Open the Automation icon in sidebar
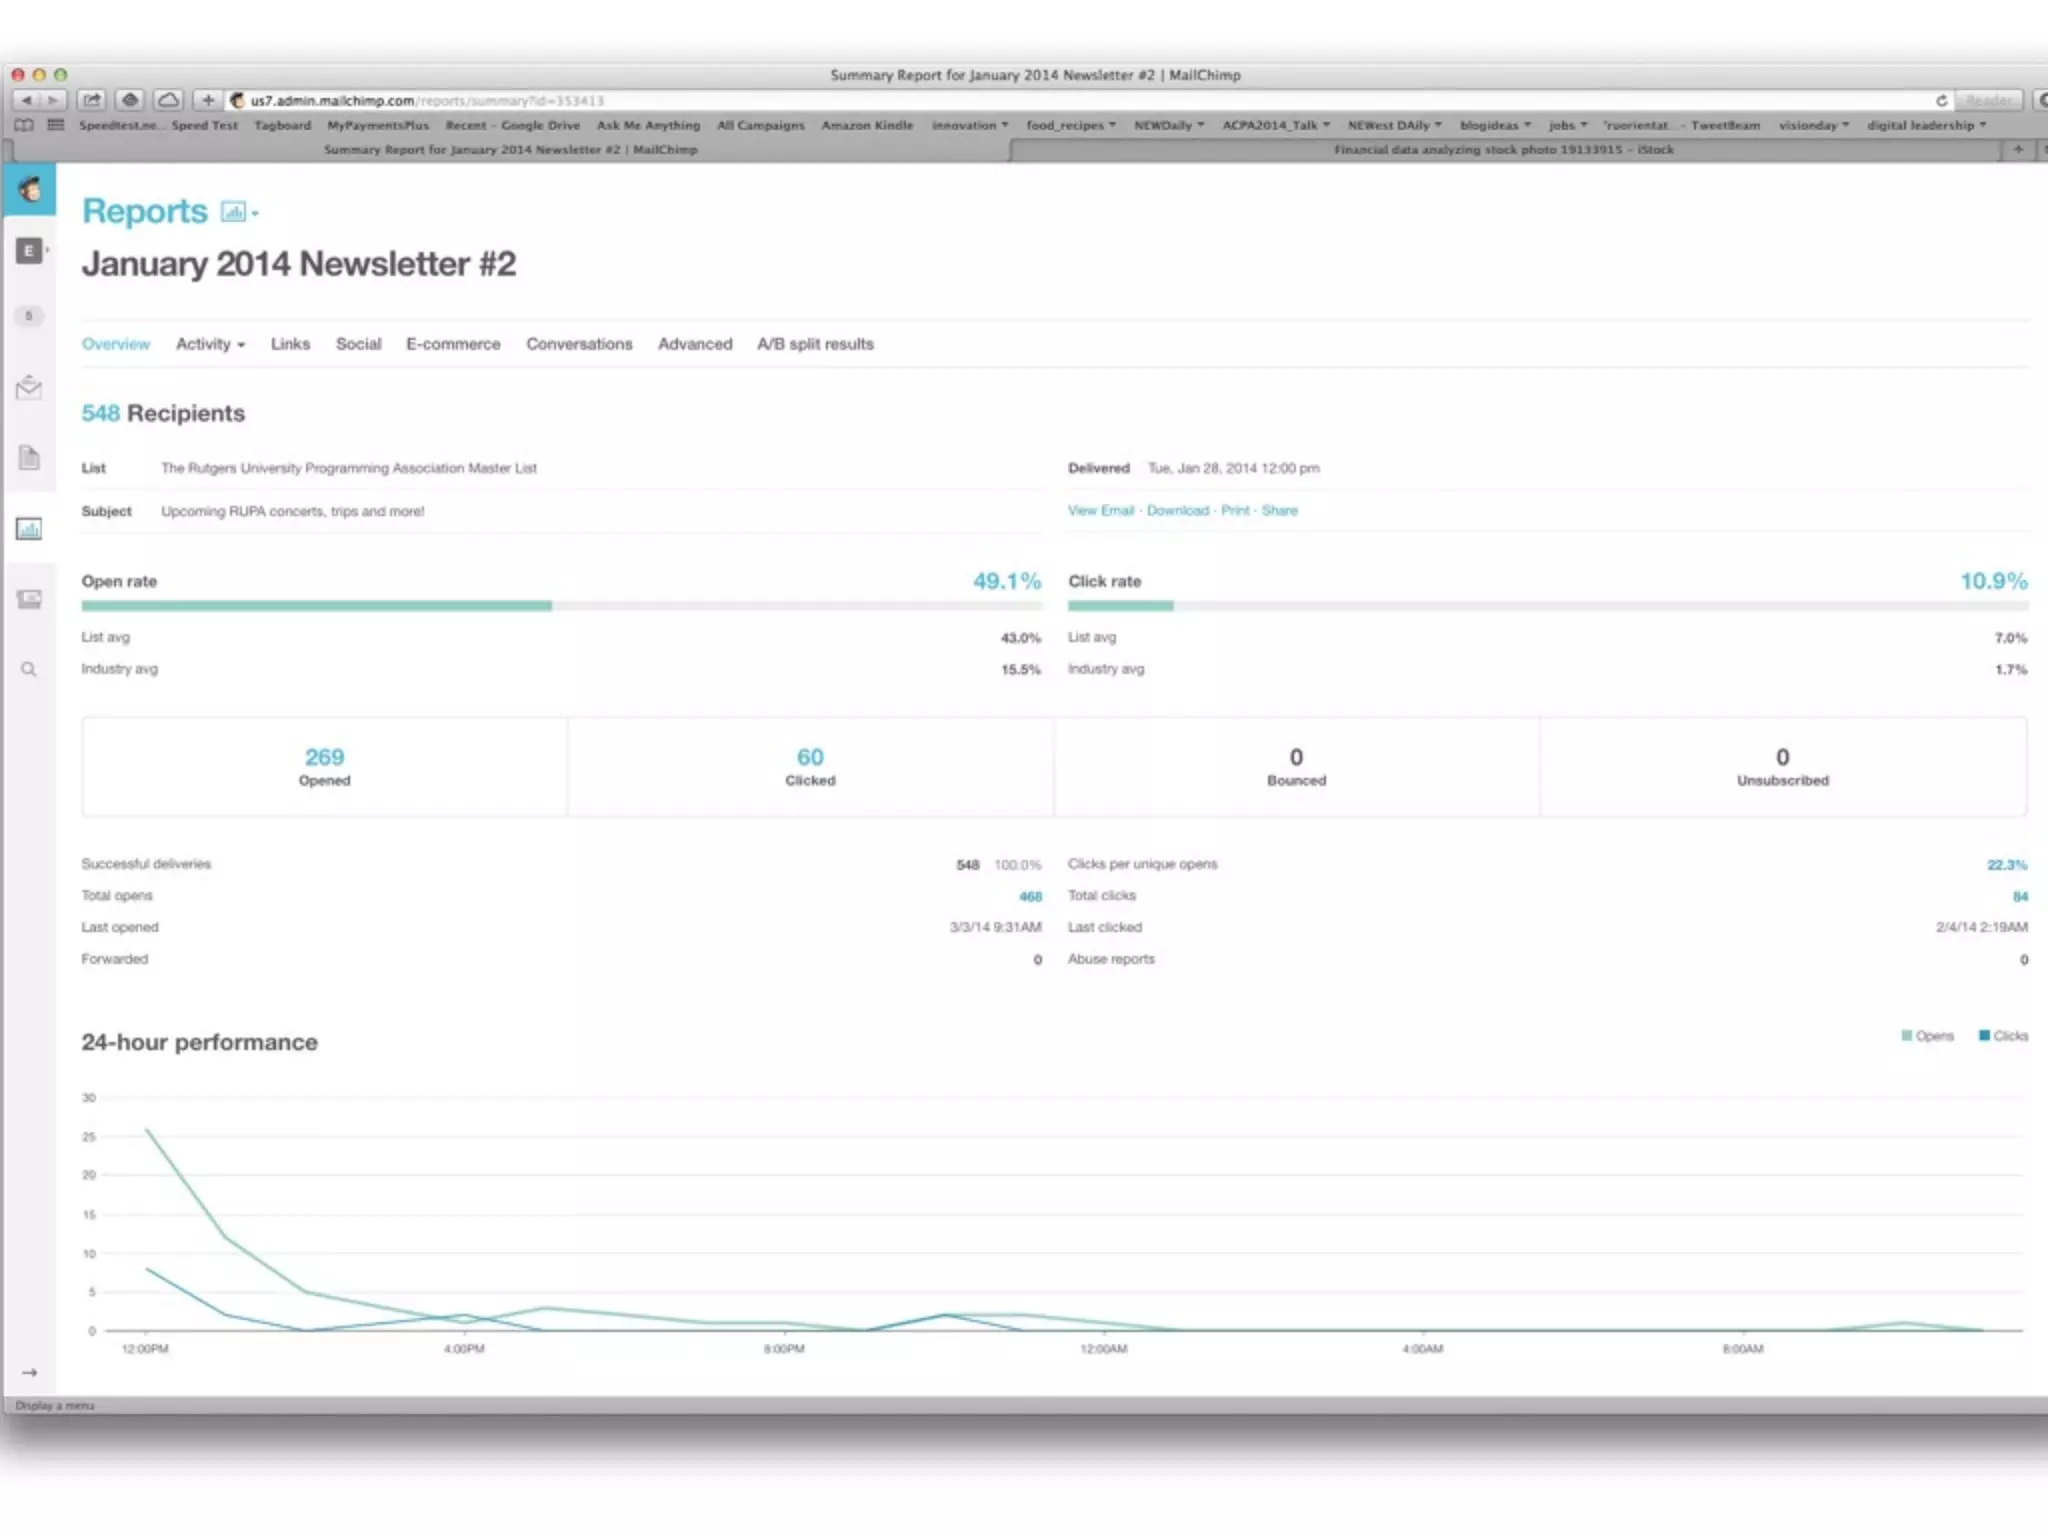Viewport: 2048px width, 1536px height. pyautogui.click(x=29, y=599)
